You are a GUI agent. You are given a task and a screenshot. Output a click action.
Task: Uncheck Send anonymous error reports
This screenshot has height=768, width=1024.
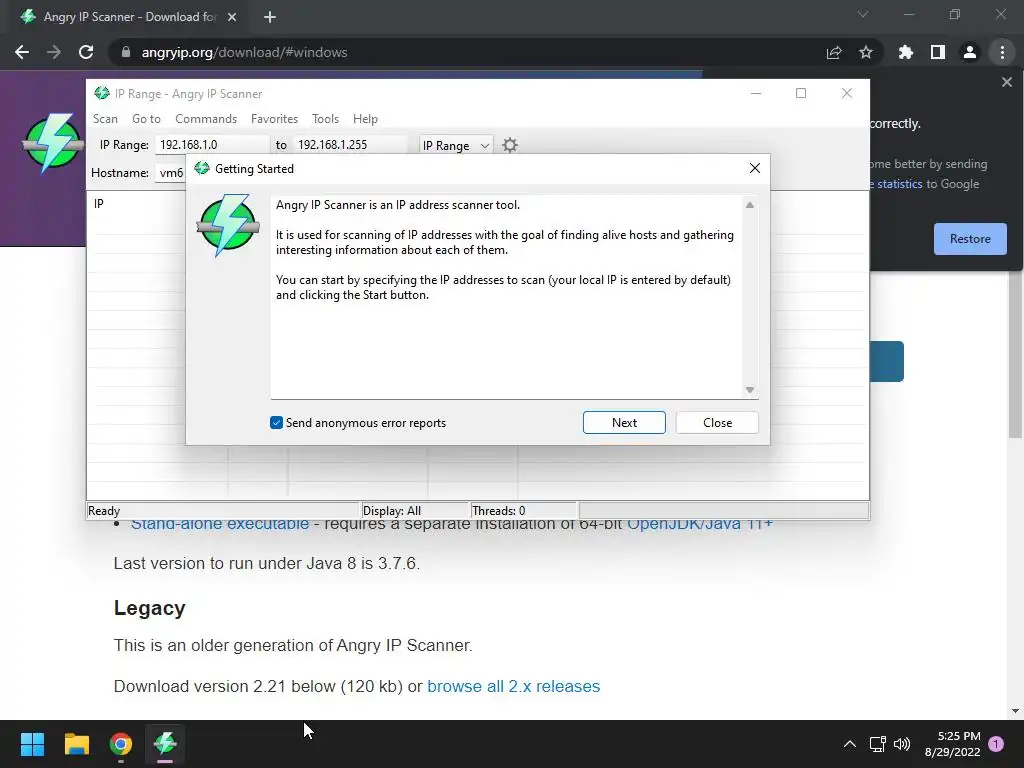[x=276, y=423]
